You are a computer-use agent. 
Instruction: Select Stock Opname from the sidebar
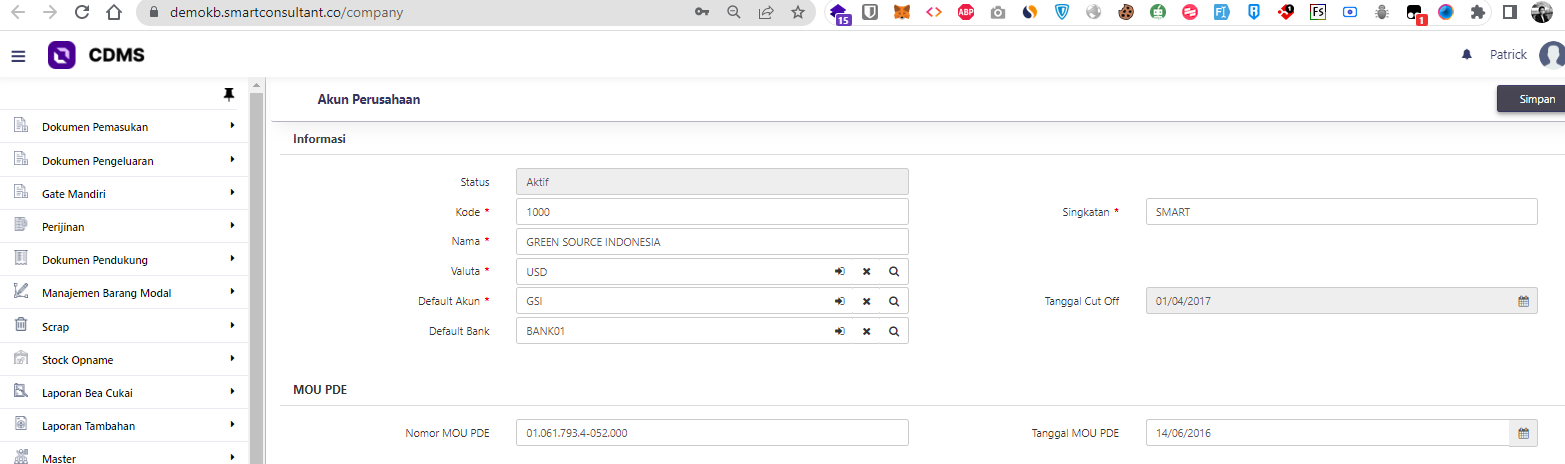[76, 360]
